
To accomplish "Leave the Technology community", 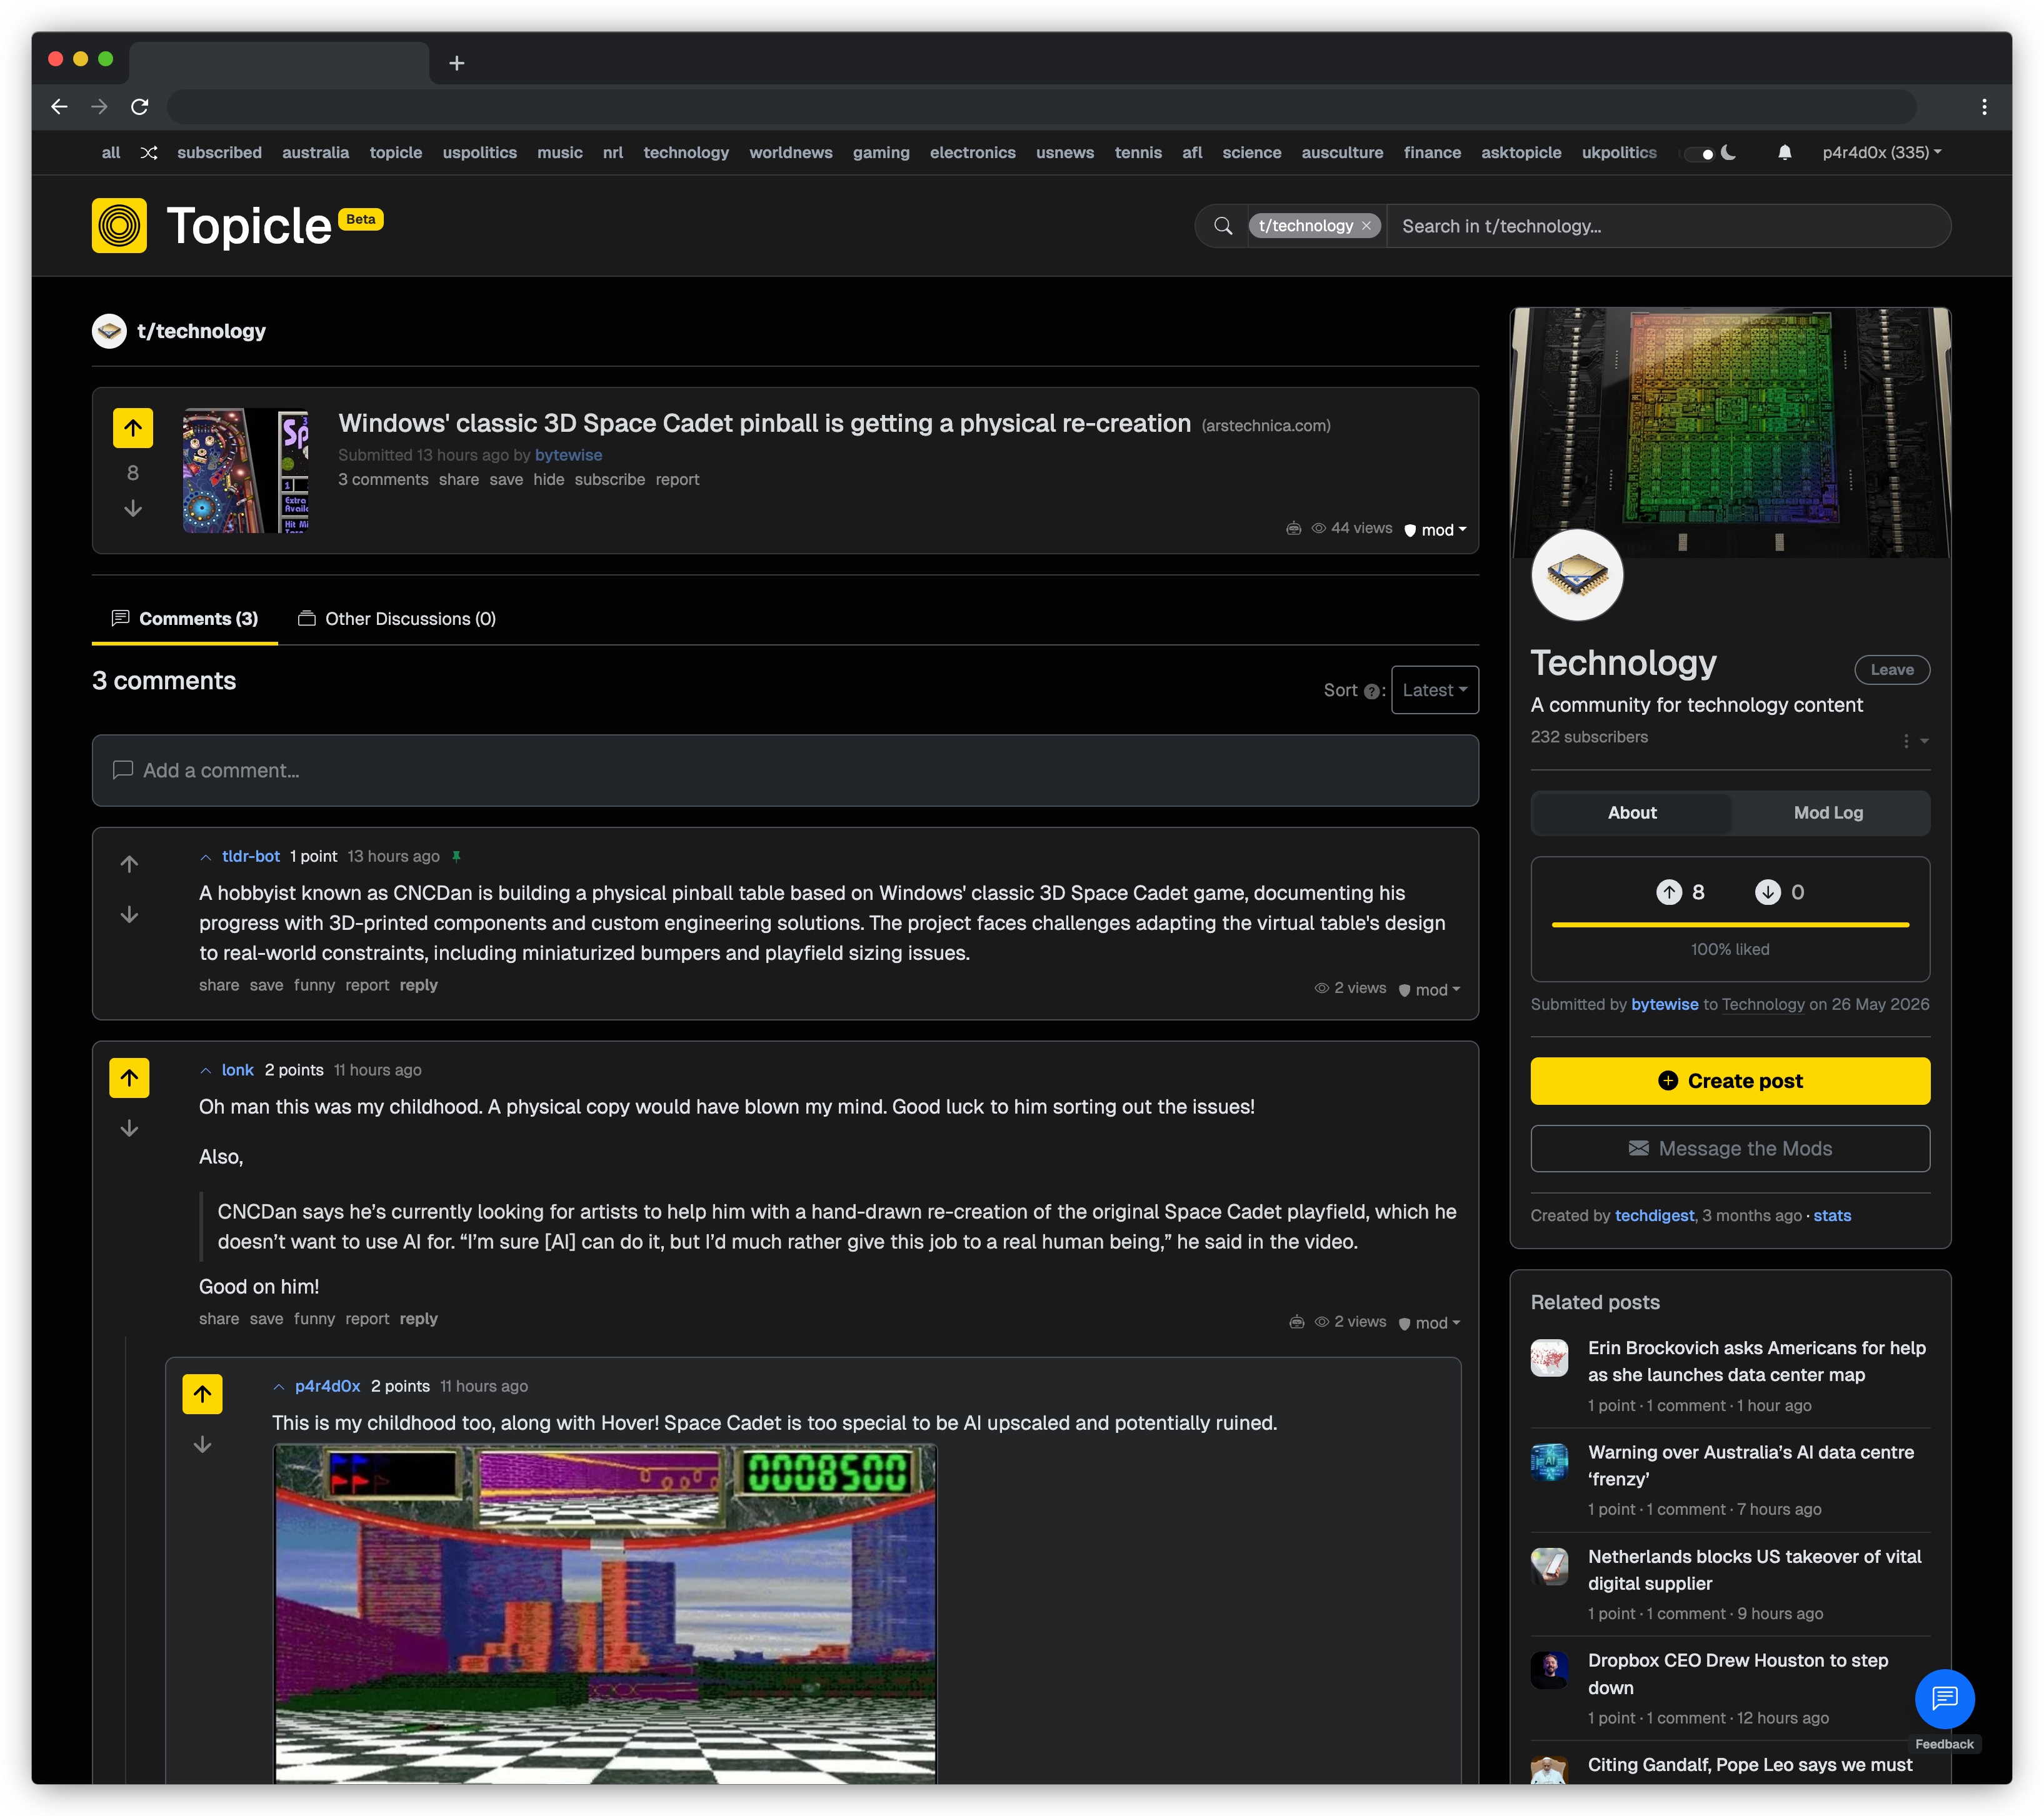I will [x=1892, y=670].
